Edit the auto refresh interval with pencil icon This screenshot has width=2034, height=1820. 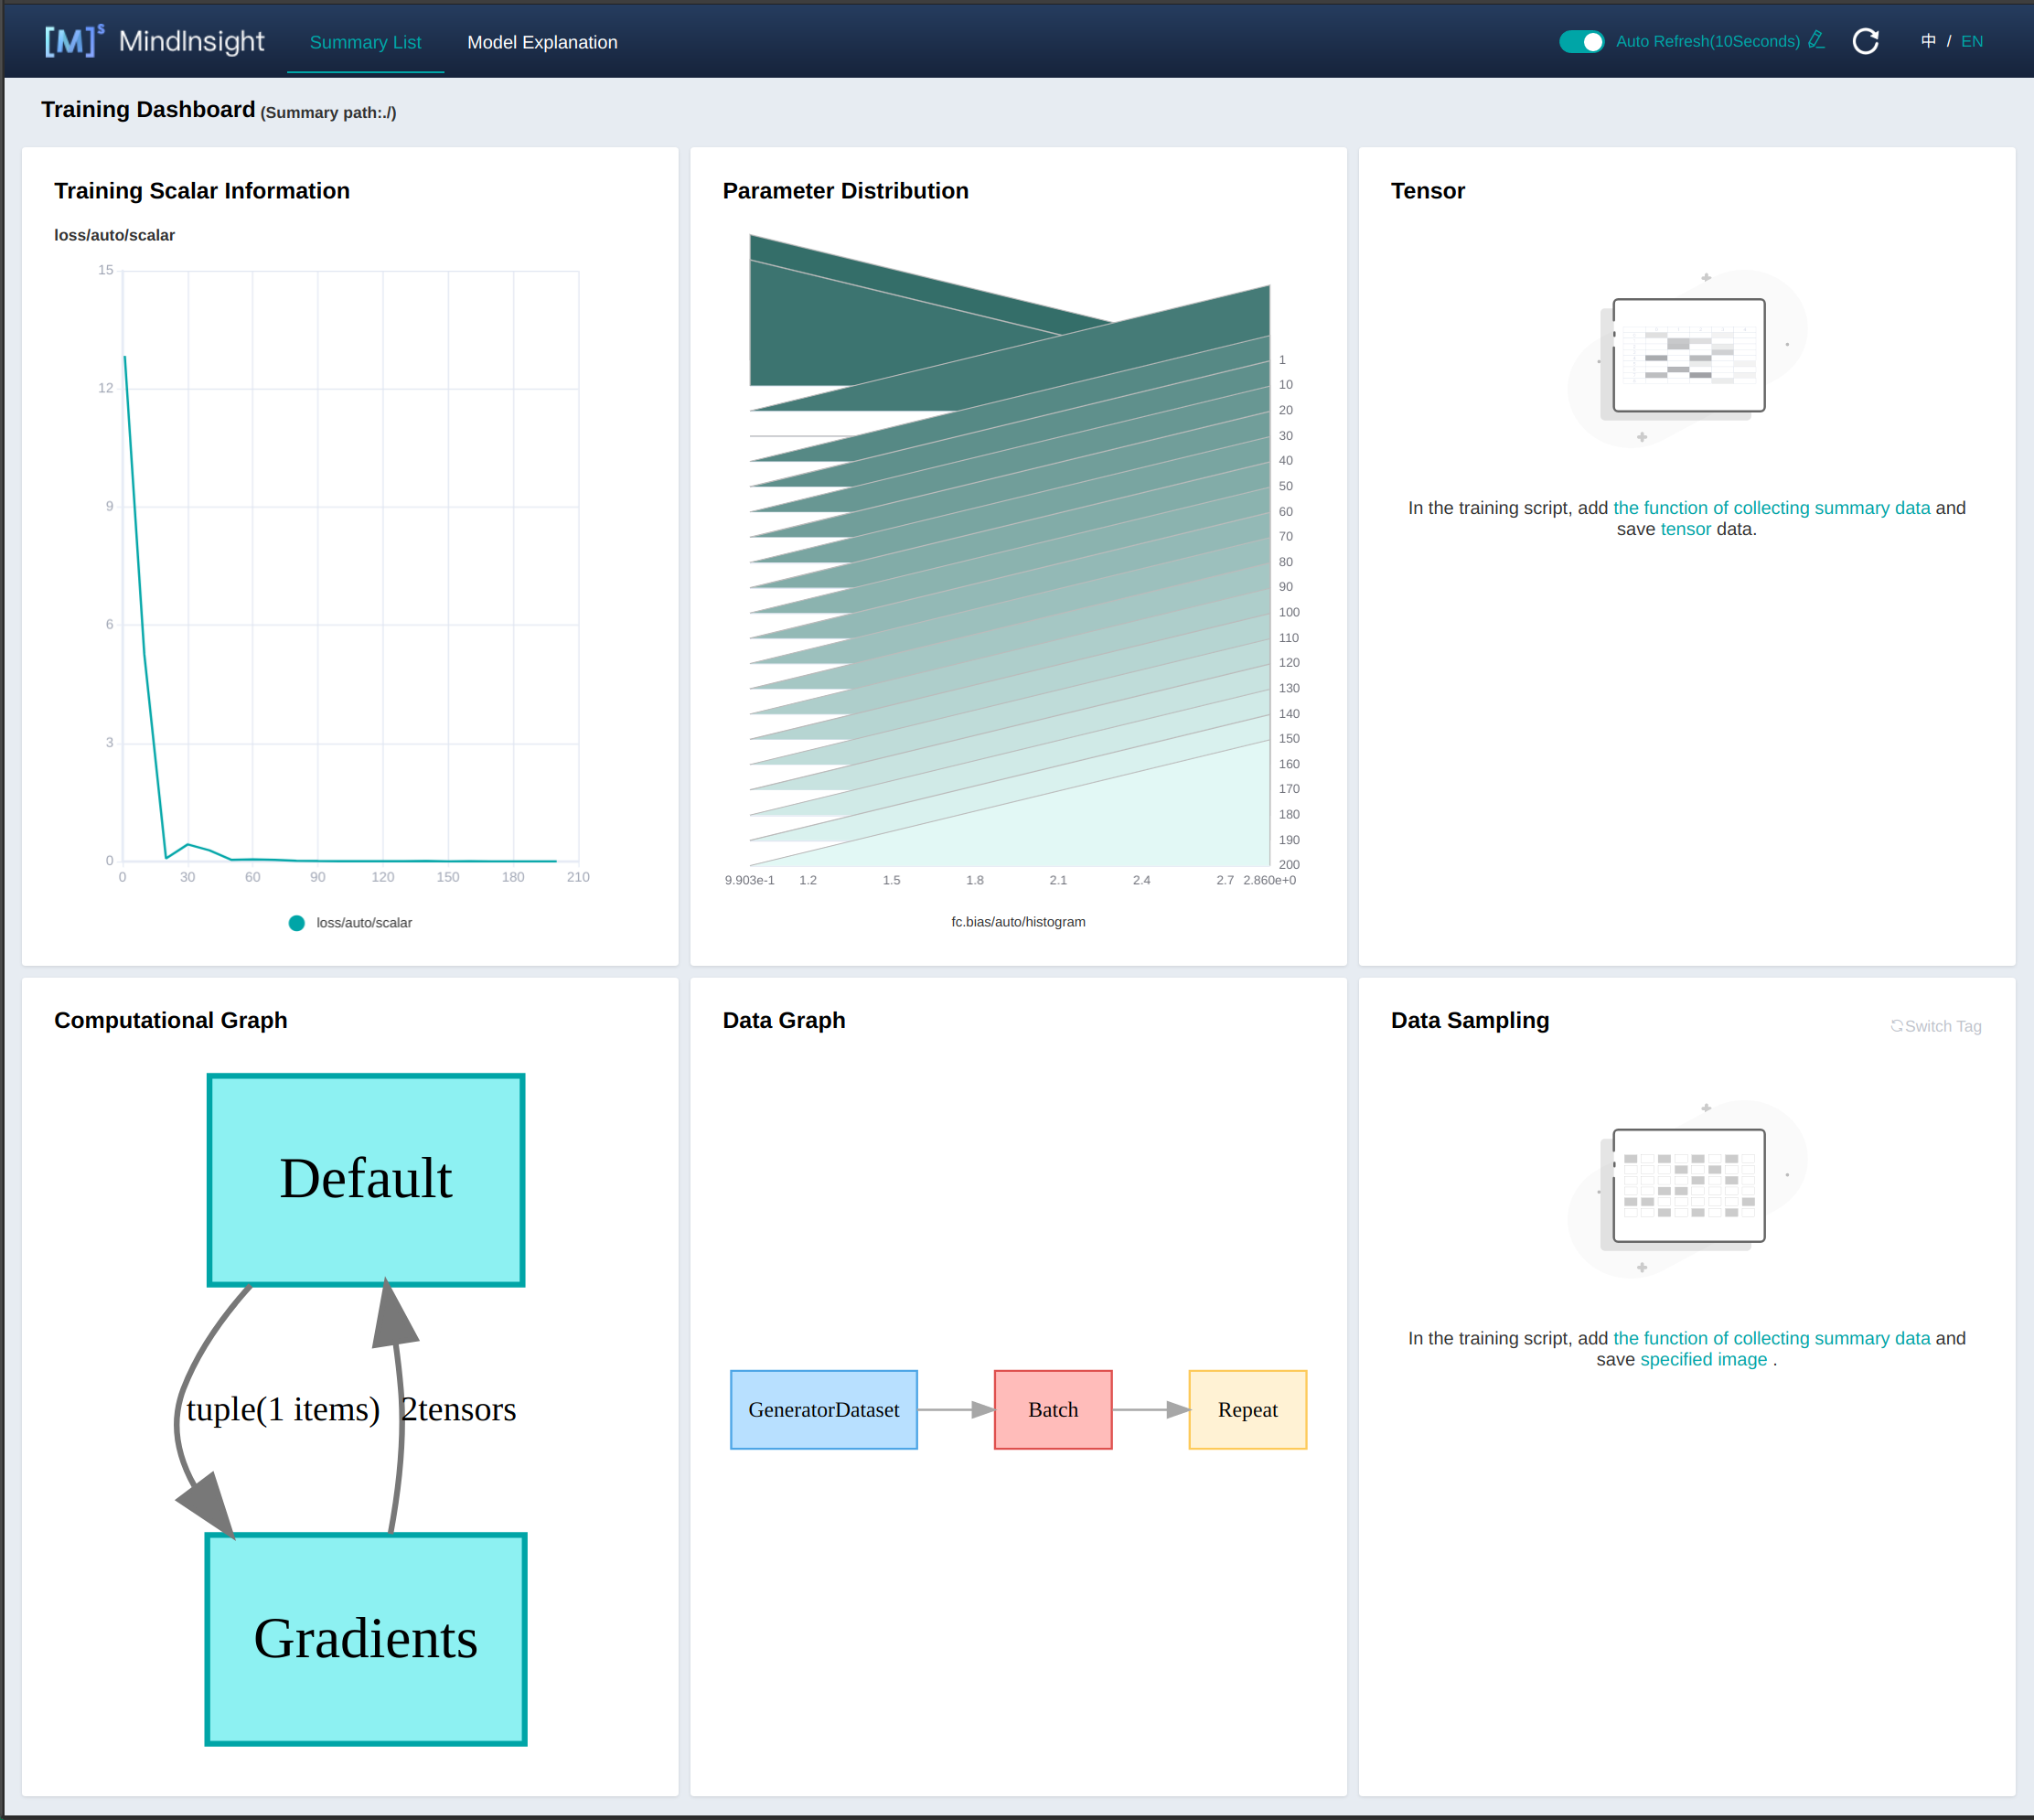point(1816,40)
